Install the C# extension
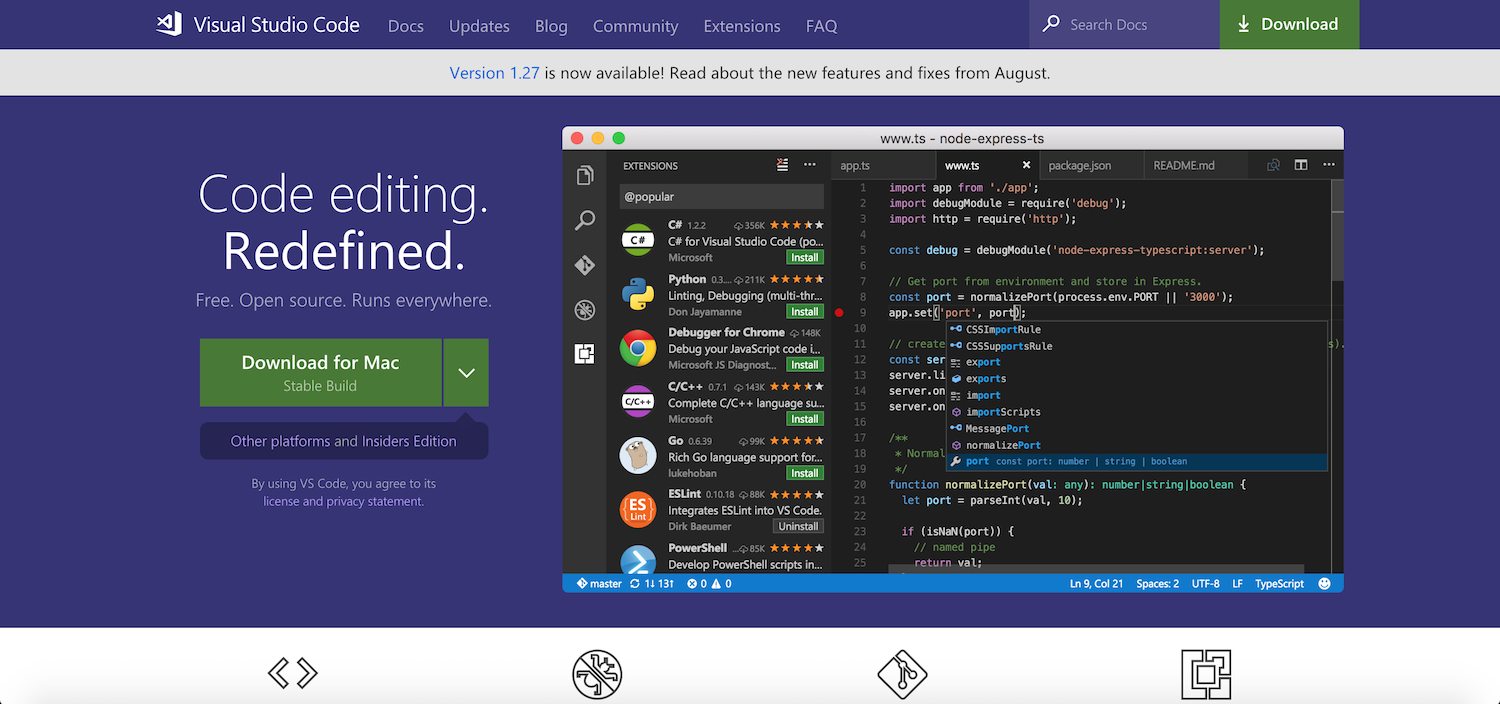This screenshot has width=1500, height=704. [805, 257]
